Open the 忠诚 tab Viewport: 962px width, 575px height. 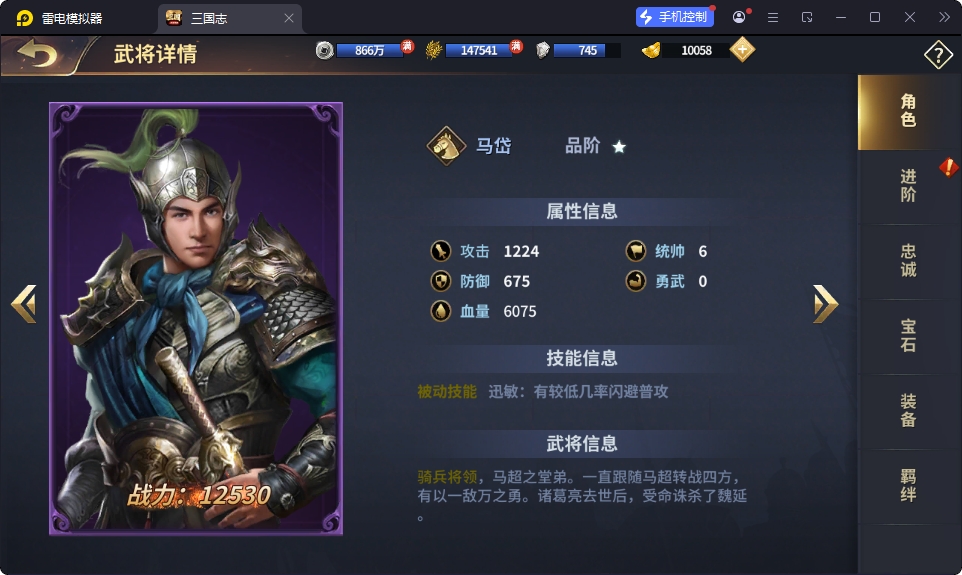[908, 261]
